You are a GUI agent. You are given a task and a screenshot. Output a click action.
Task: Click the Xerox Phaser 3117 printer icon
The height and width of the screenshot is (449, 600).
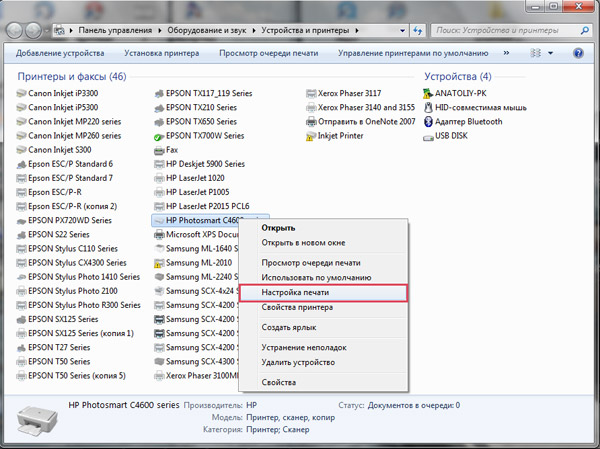pos(311,93)
